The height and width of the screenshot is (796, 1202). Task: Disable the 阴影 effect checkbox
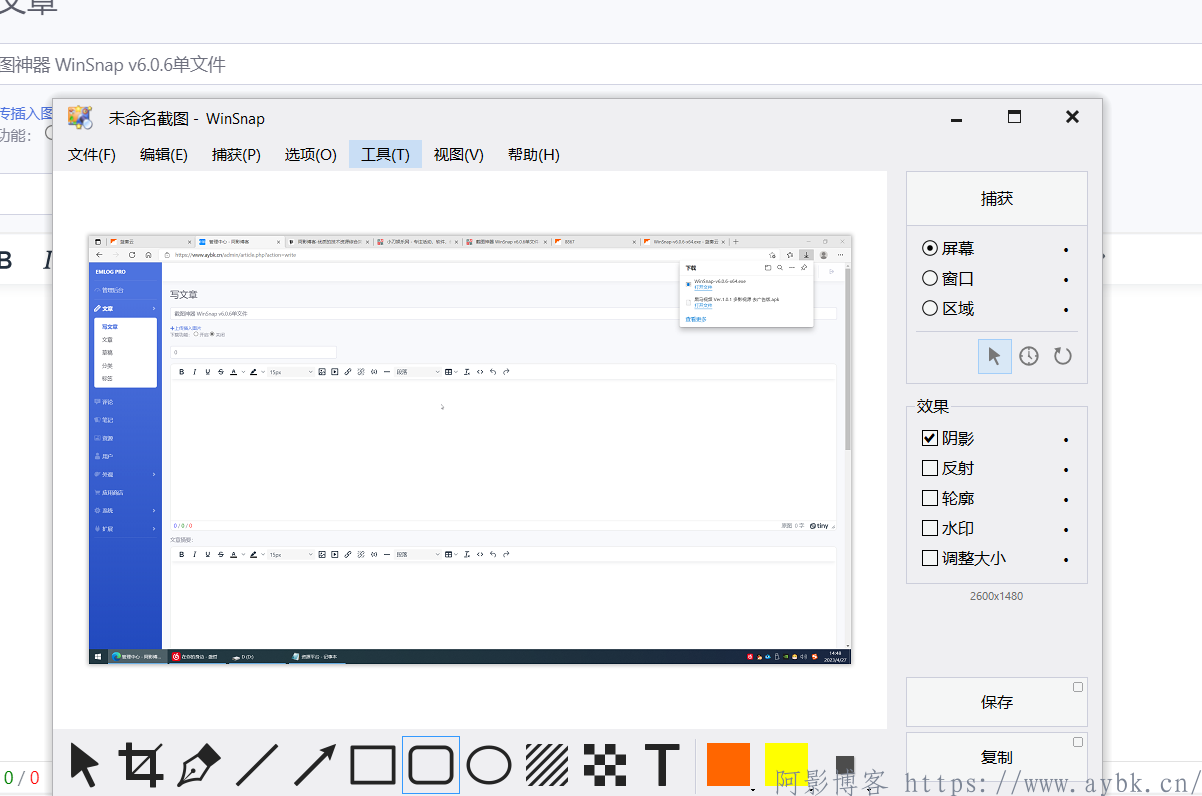click(x=929, y=437)
